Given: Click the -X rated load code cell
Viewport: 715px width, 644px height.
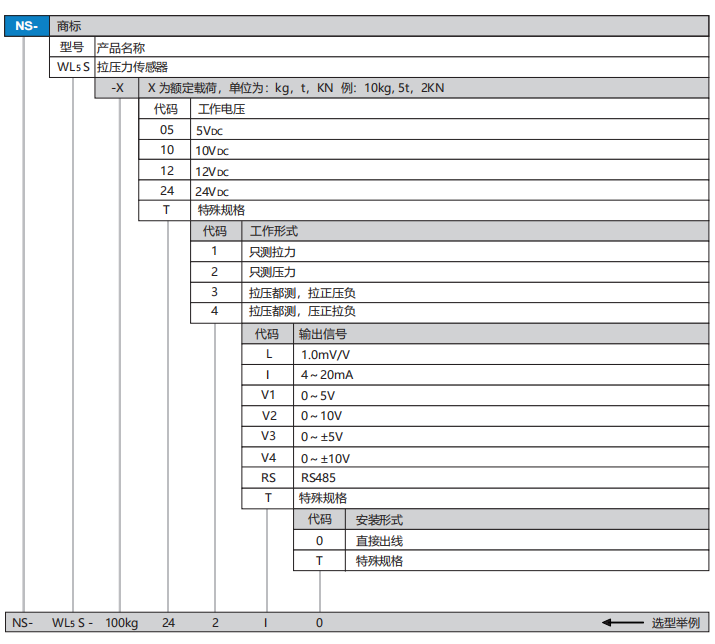Looking at the screenshot, I should [117, 88].
